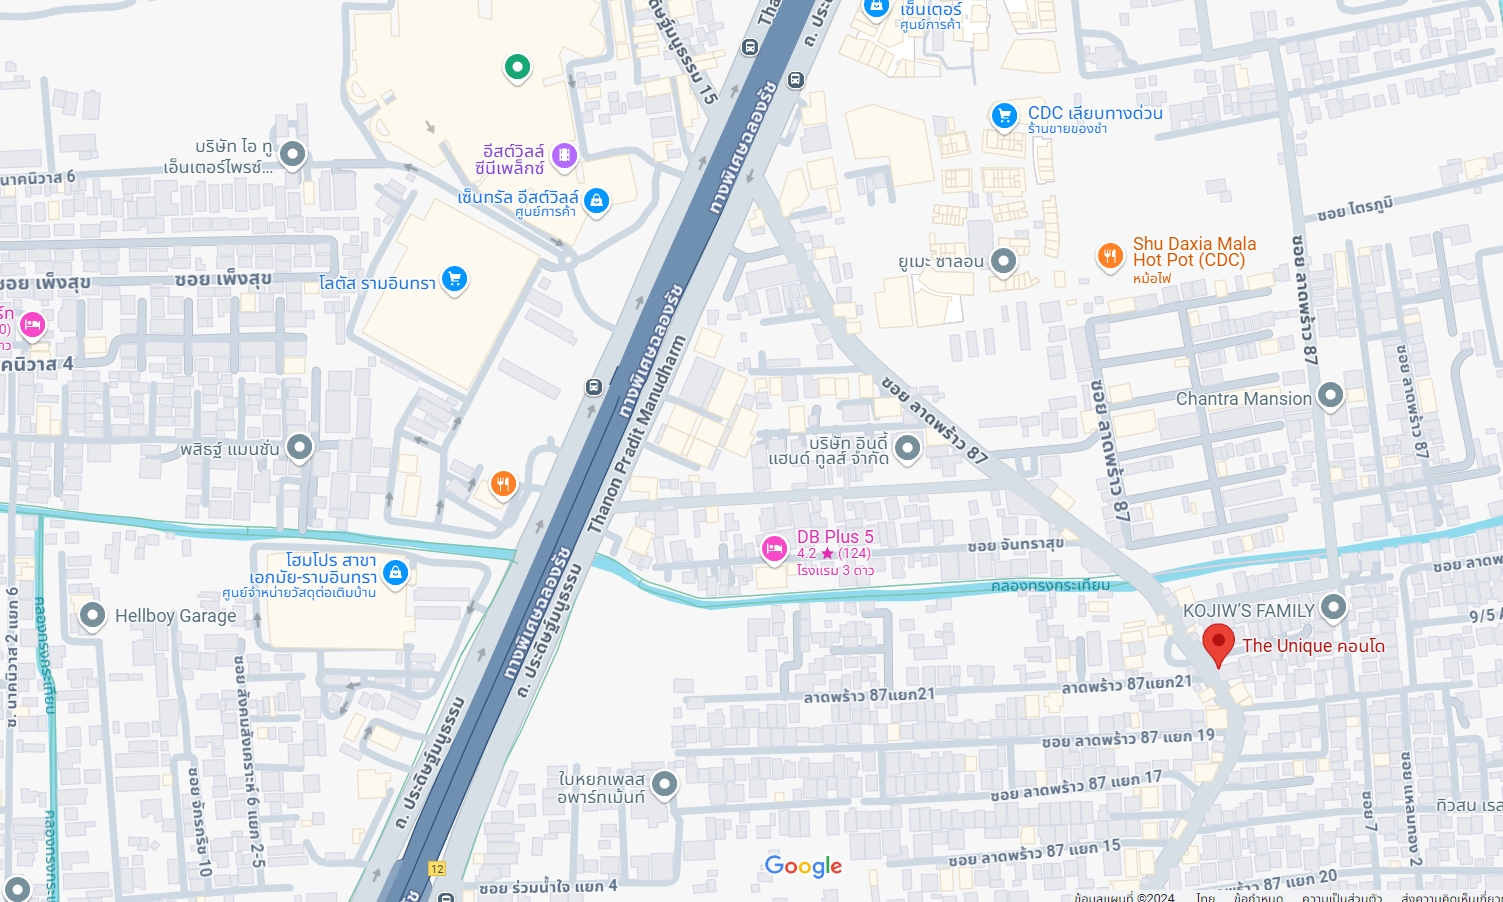Open the Yume Salon place marker
Viewport: 1503px width, 902px height.
(x=1003, y=262)
